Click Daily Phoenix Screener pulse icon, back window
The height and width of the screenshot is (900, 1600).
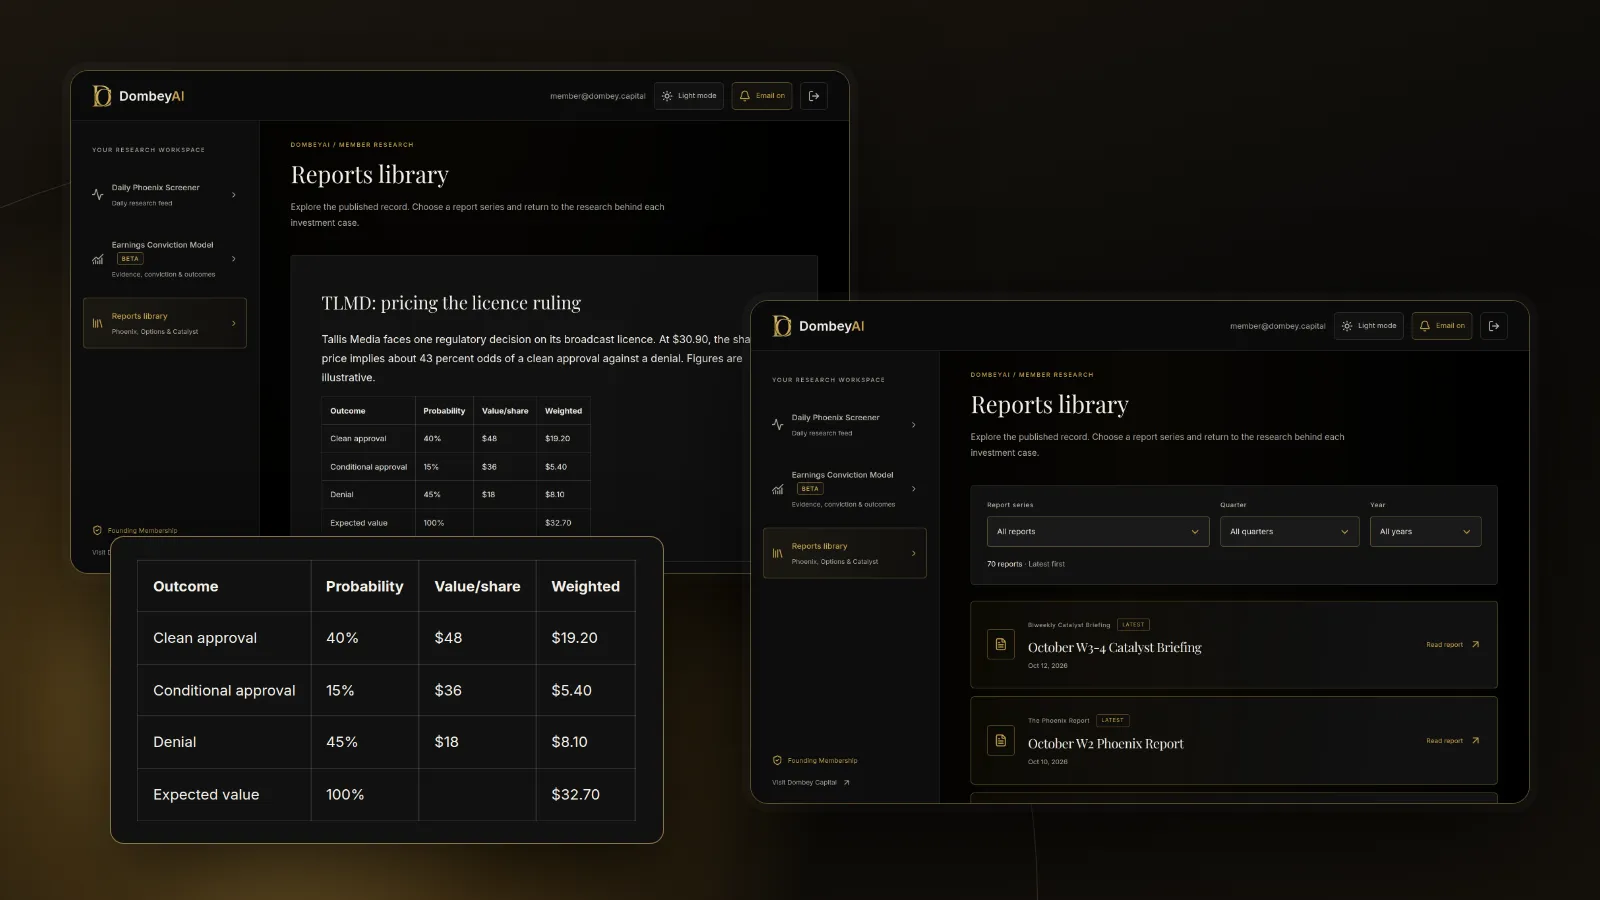tap(98, 195)
